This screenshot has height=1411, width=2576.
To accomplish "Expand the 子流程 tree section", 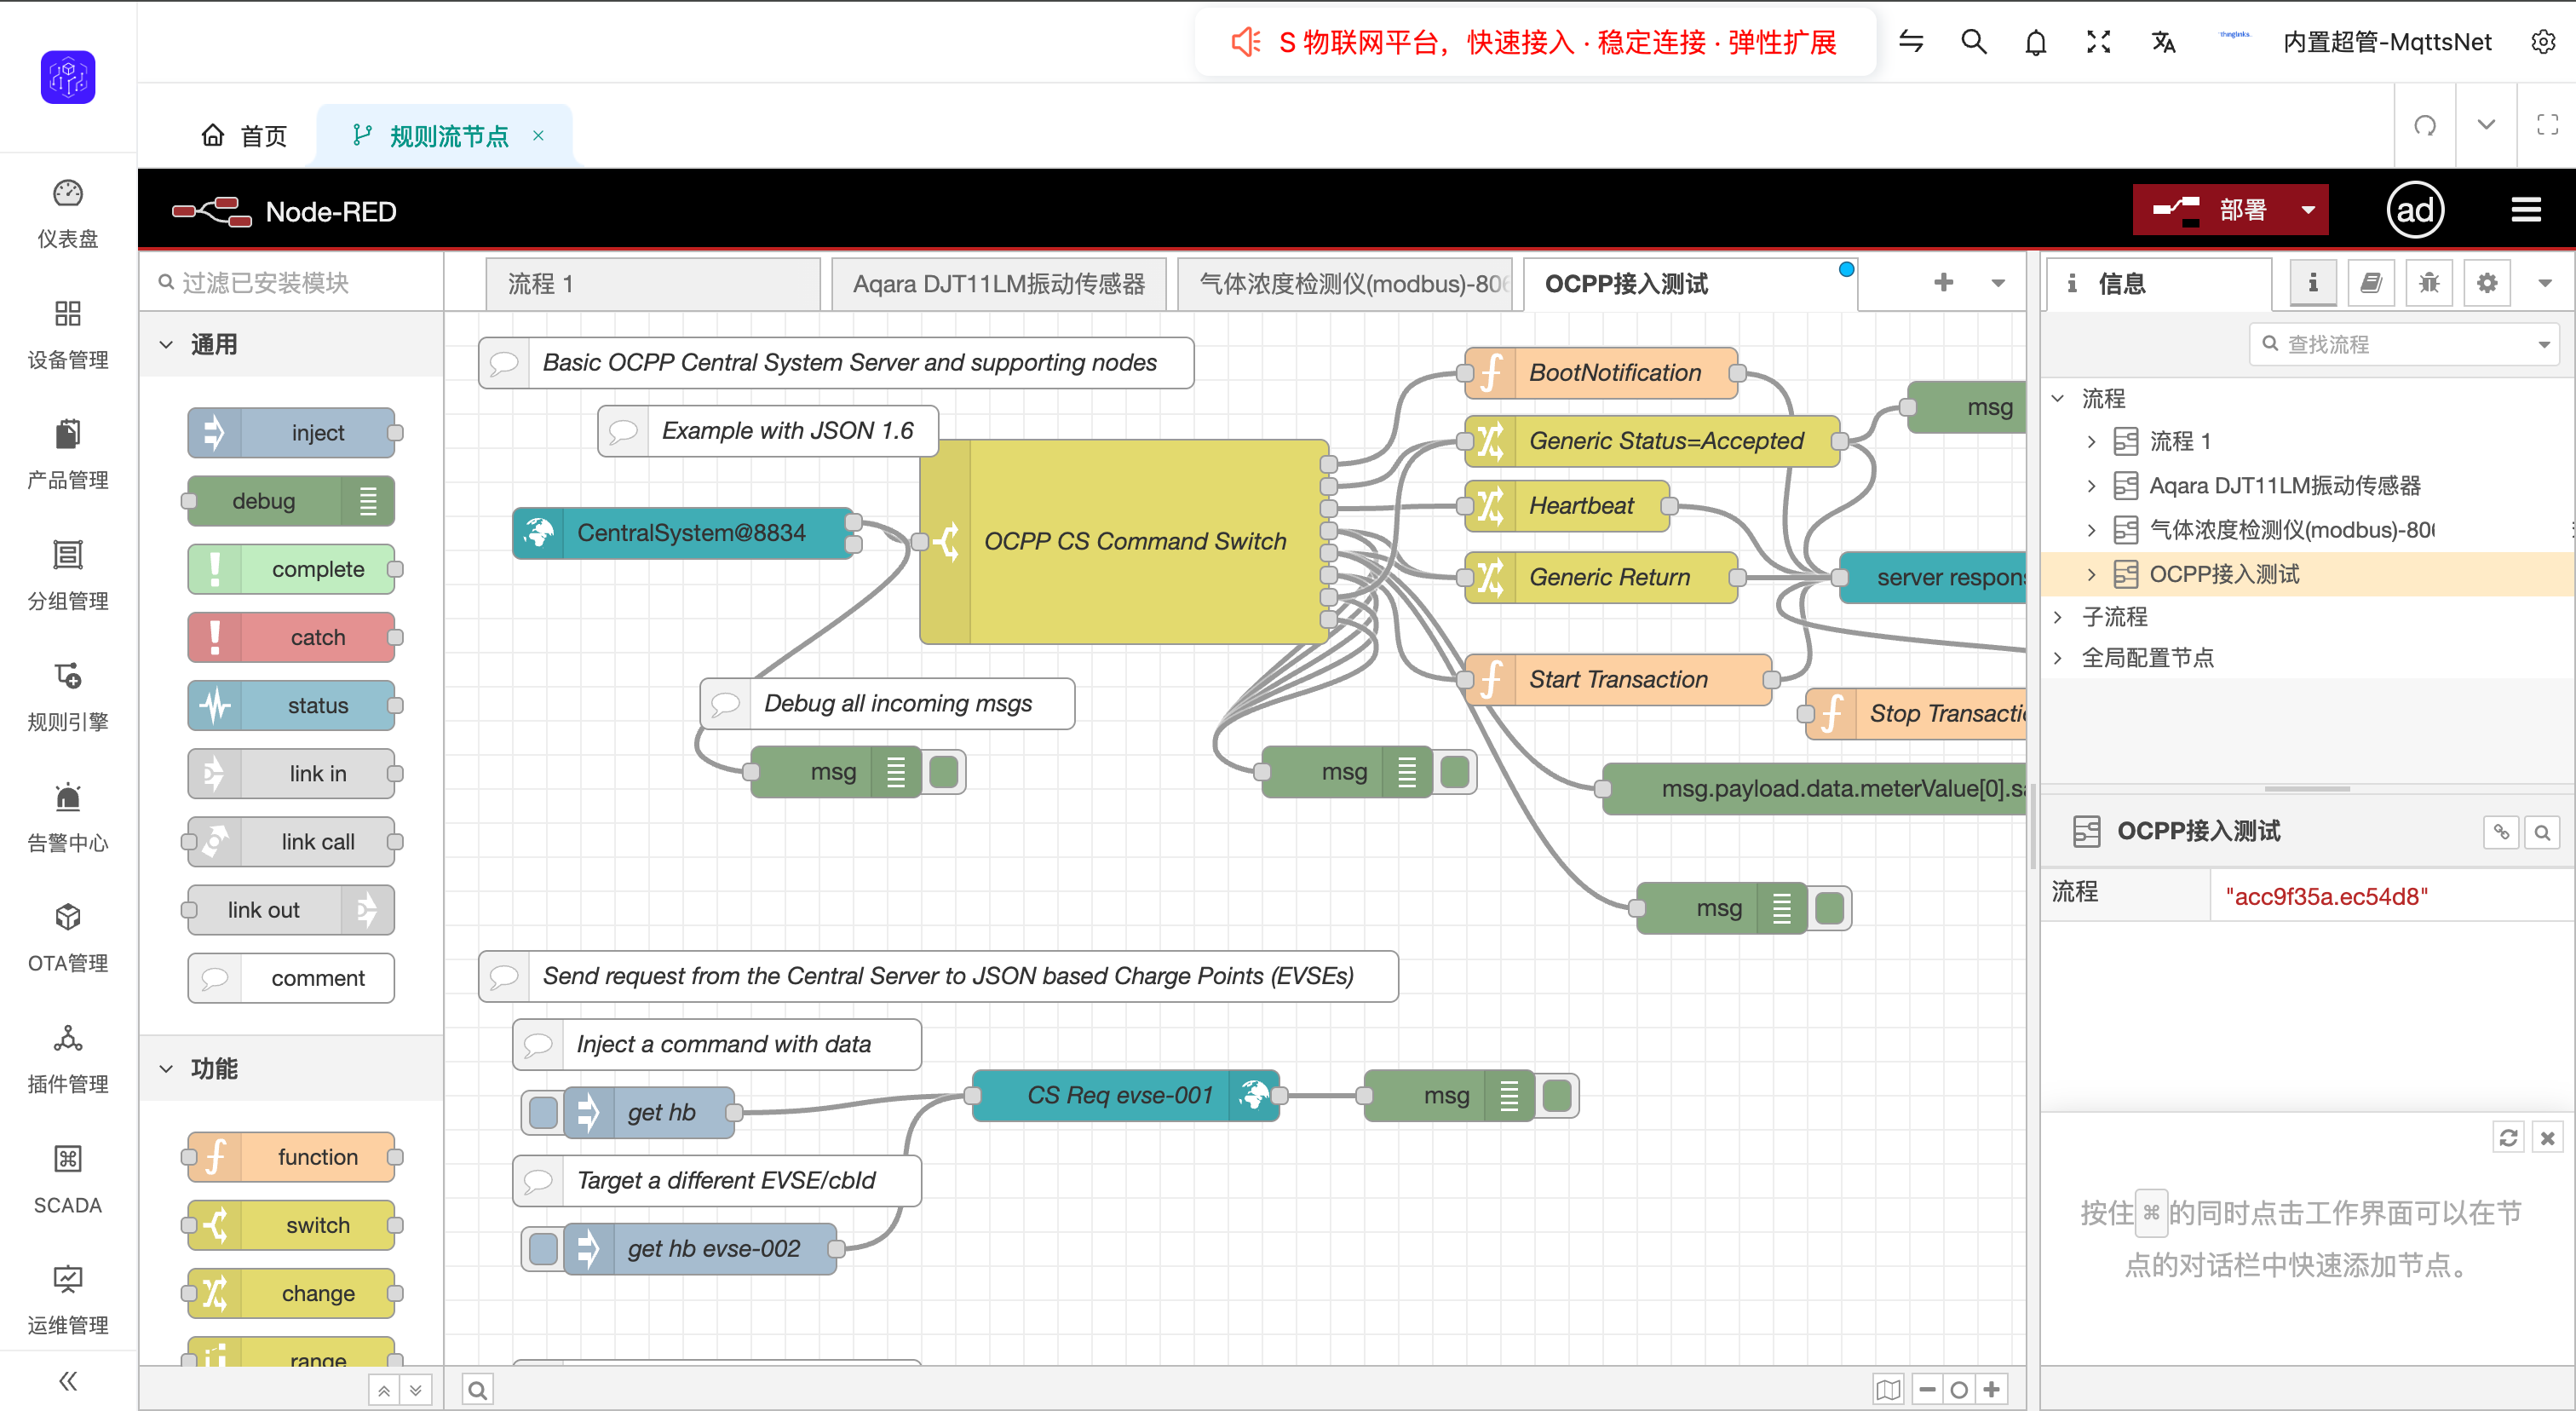I will [x=2058, y=616].
